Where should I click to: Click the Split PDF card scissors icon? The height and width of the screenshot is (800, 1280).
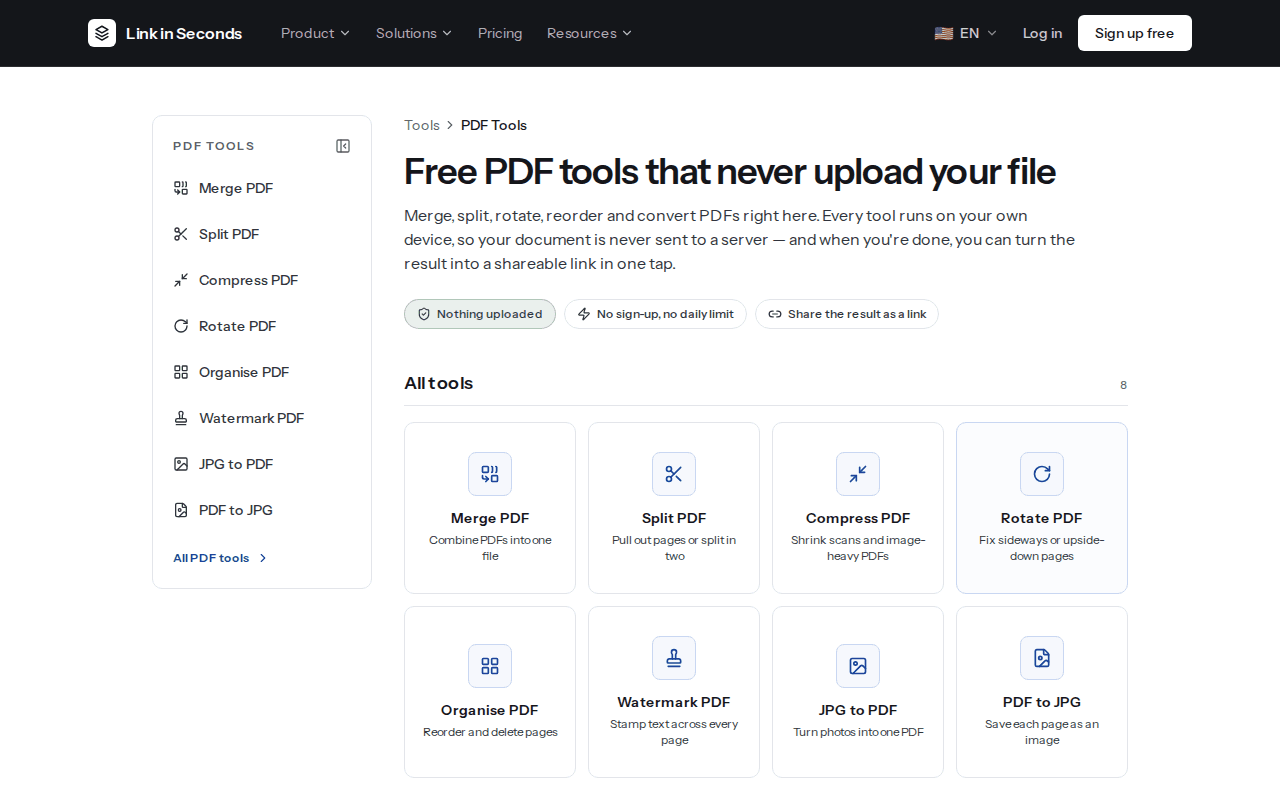click(x=674, y=474)
